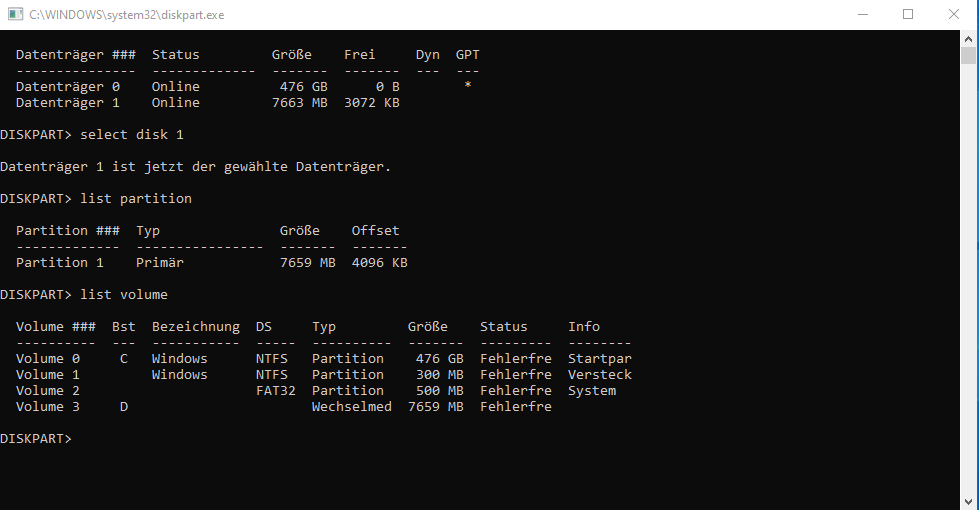Click 'Partition 1' row label

coord(59,263)
